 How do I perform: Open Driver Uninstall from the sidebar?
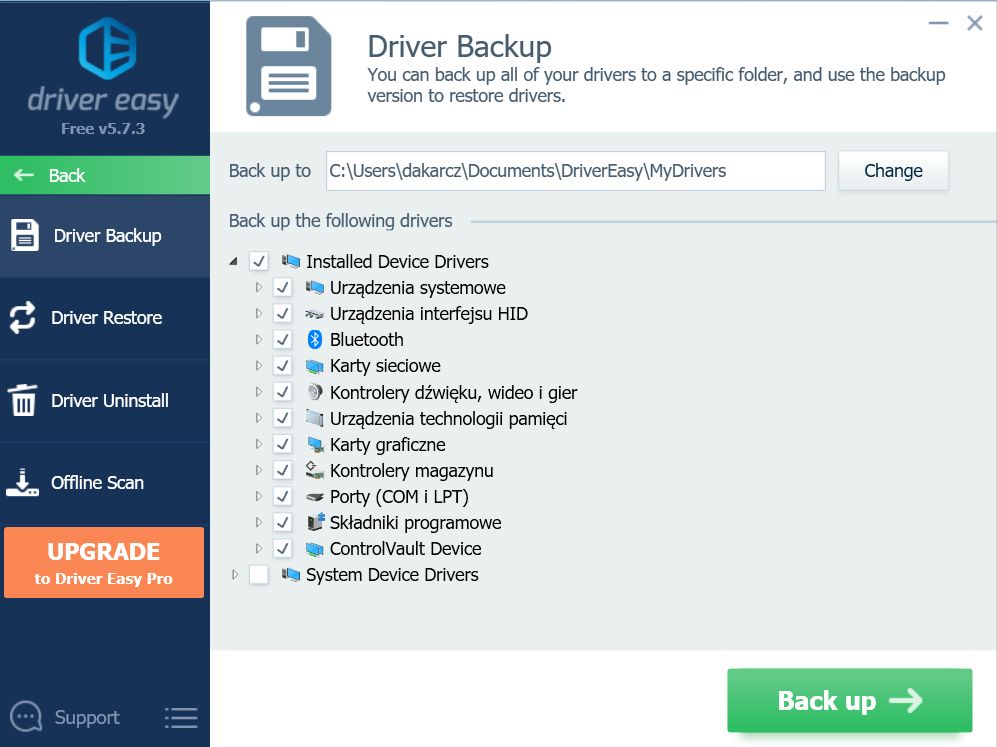pyautogui.click(x=24, y=400)
